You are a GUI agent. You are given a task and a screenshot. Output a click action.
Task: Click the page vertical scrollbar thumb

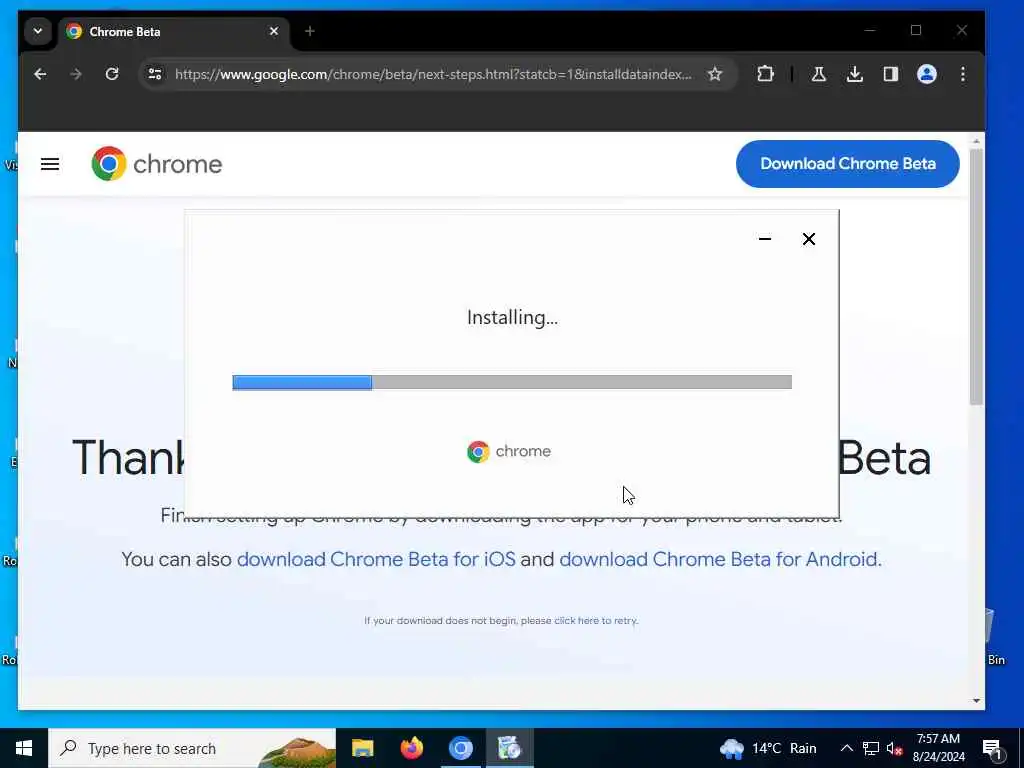point(976,278)
